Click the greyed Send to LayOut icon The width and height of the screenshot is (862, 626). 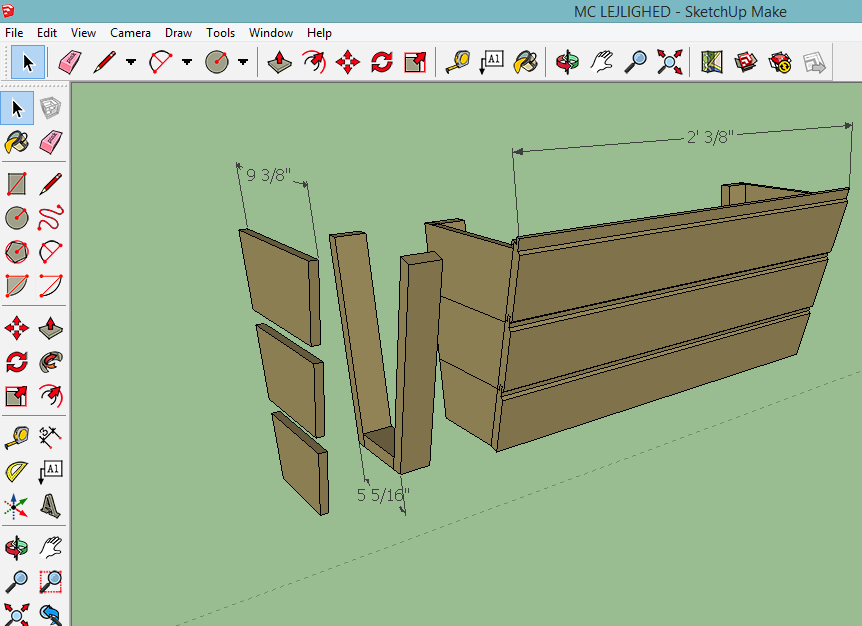pos(814,62)
